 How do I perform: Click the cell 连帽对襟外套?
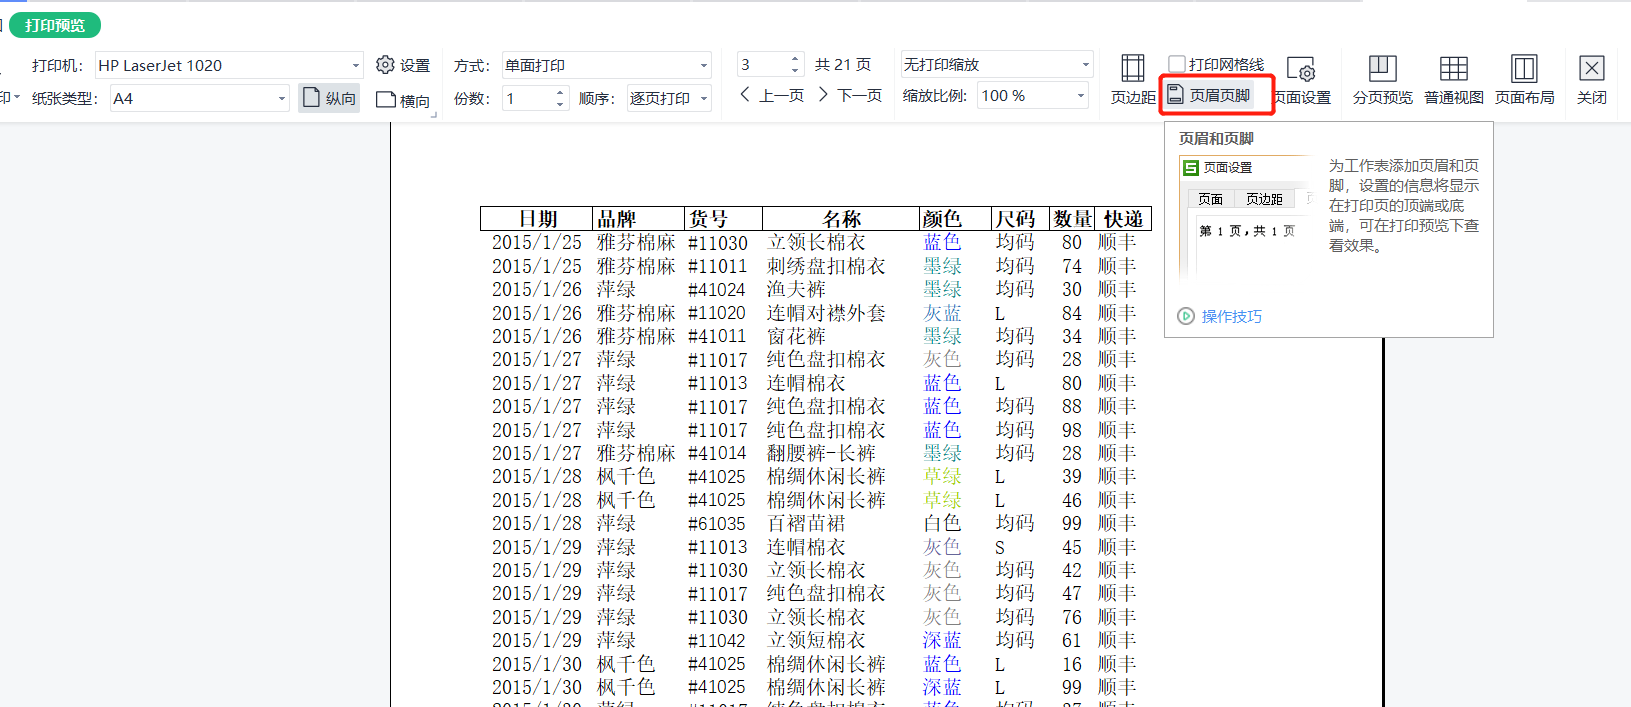[x=826, y=313]
